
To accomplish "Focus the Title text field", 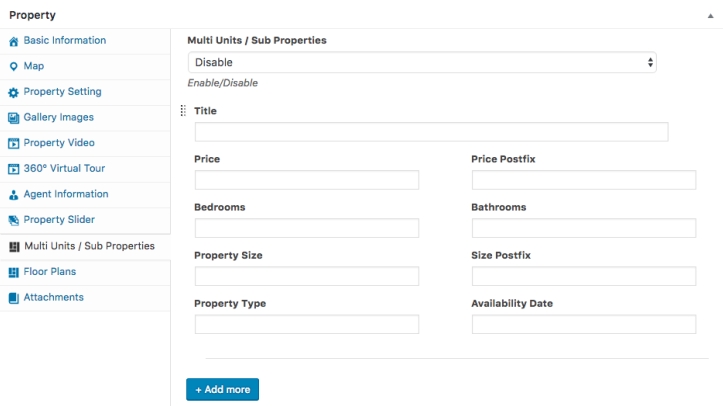I will tap(431, 132).
